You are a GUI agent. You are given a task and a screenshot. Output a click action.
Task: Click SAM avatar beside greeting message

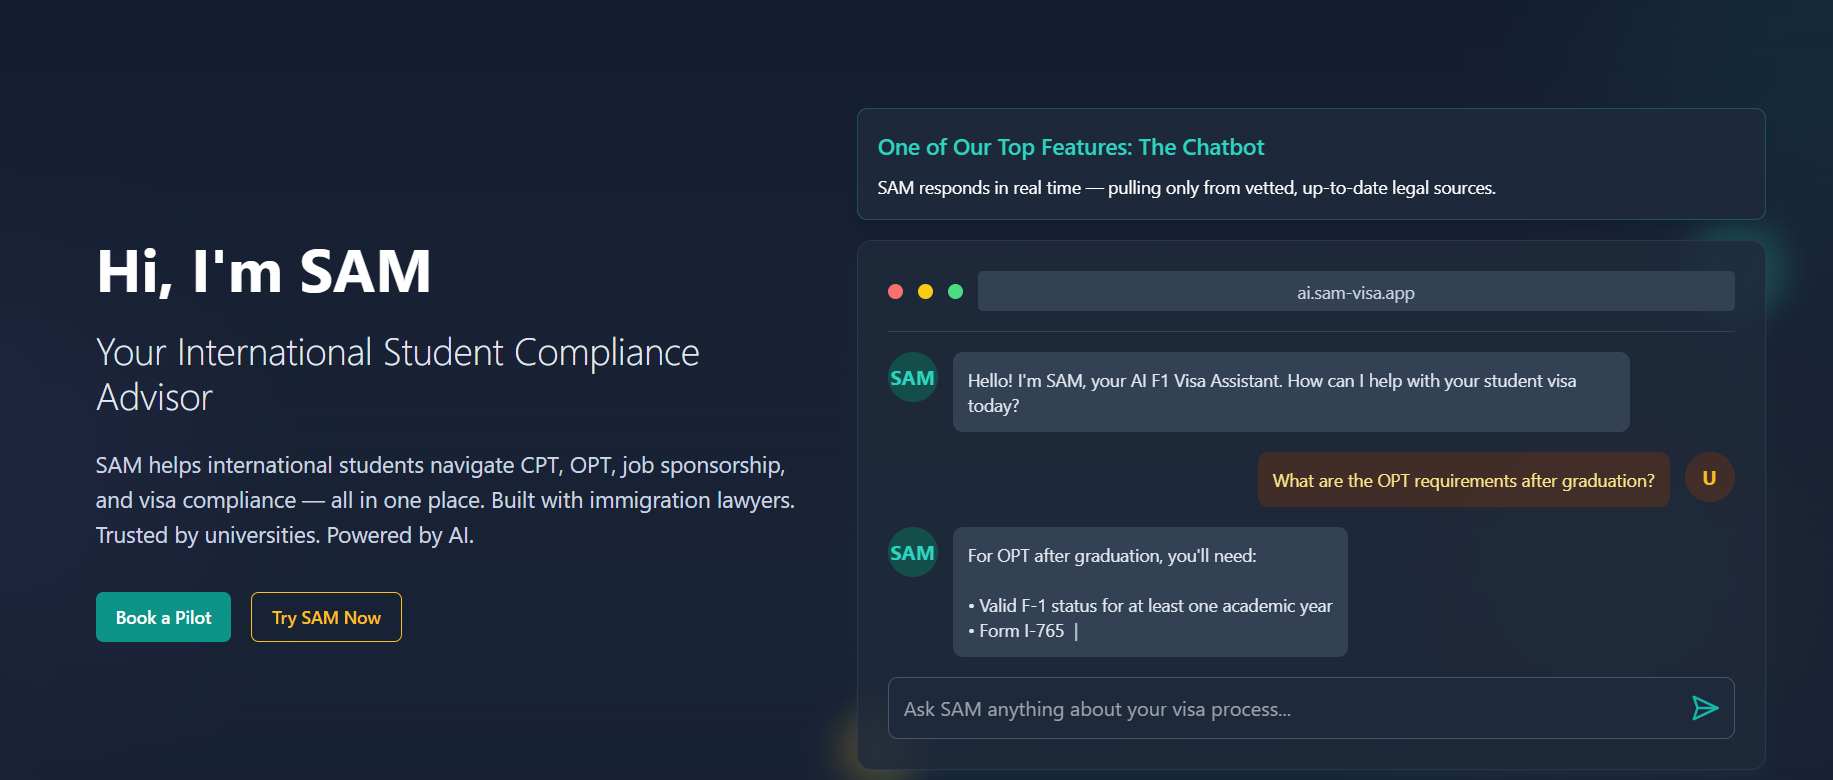pyautogui.click(x=913, y=377)
